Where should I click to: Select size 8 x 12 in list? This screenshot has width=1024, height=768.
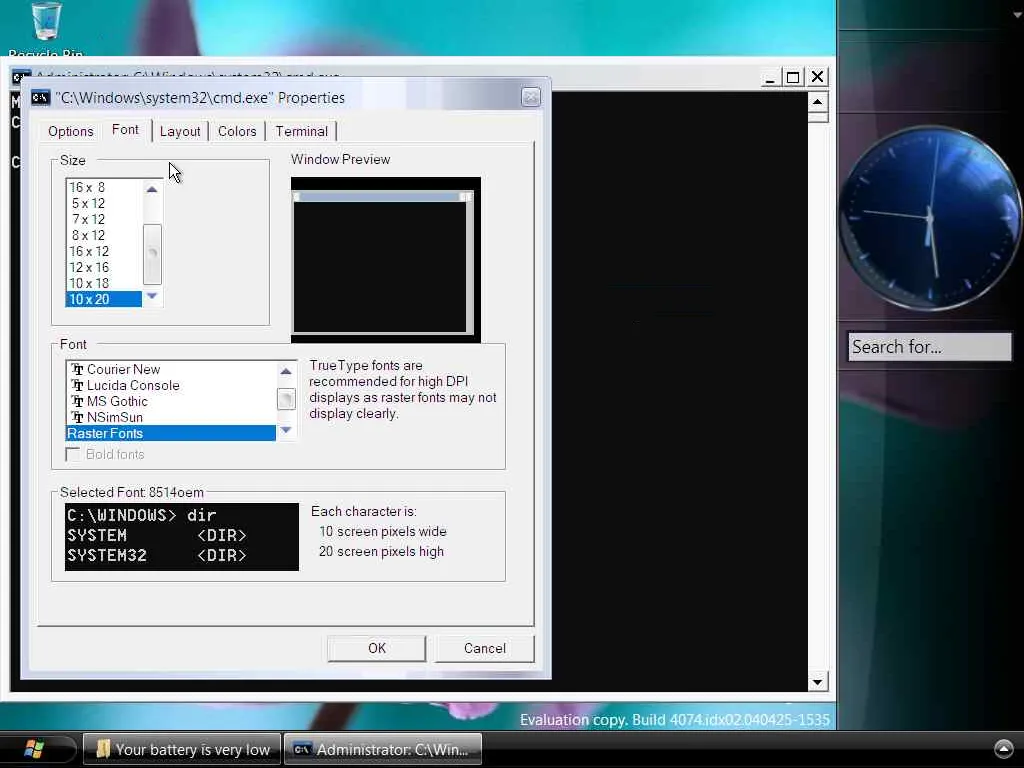(104, 235)
